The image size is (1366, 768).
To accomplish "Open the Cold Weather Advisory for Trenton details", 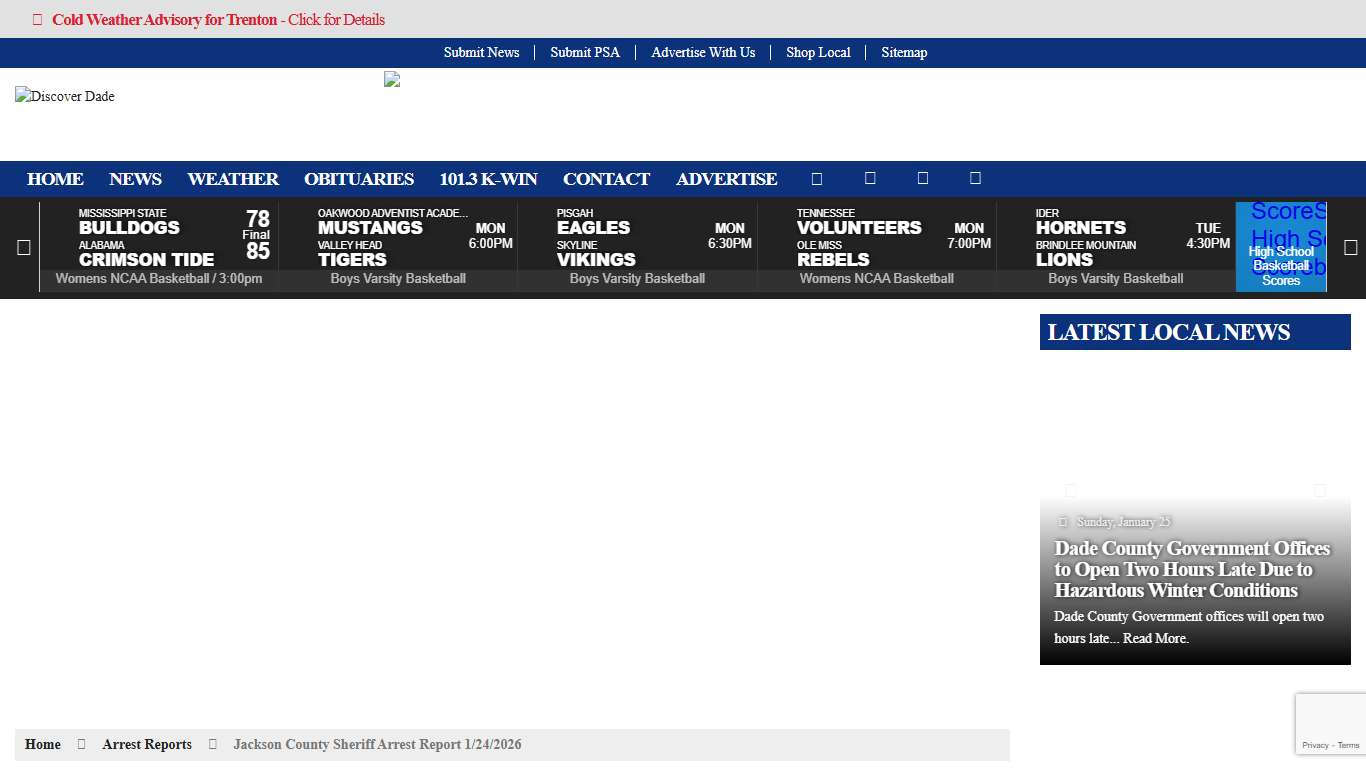I will (x=217, y=20).
